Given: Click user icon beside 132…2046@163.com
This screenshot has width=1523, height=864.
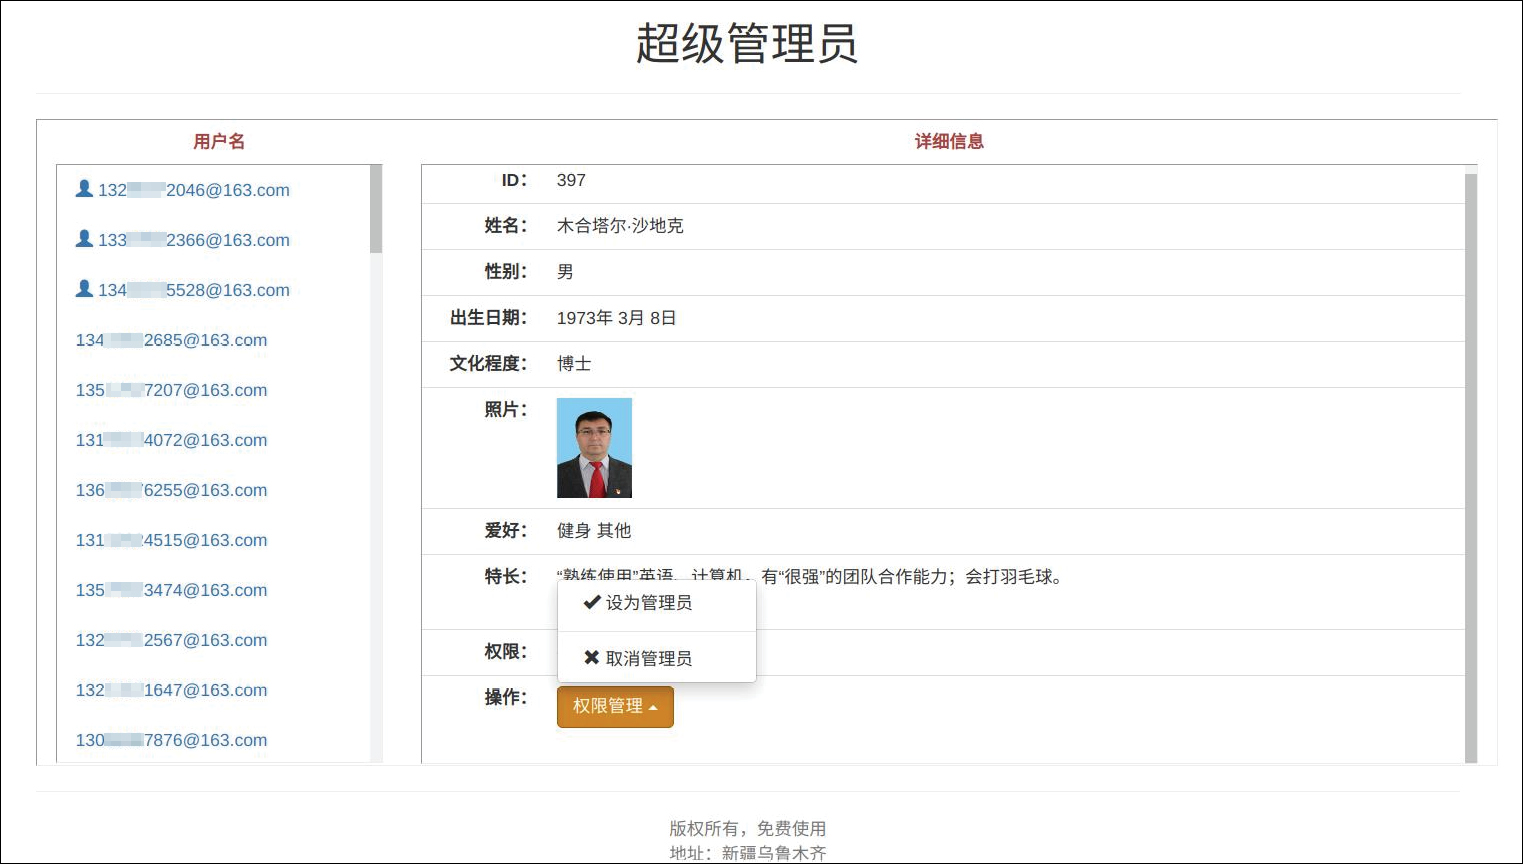Looking at the screenshot, I should [84, 189].
